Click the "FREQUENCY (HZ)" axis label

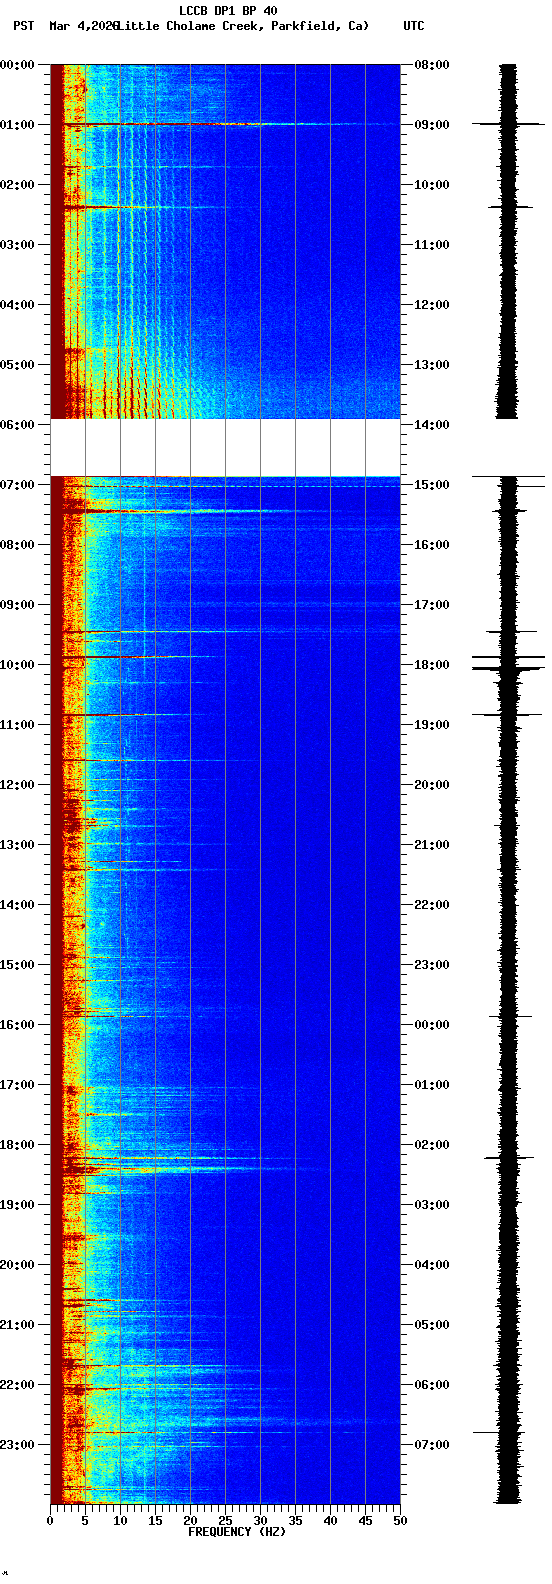pyautogui.click(x=237, y=1531)
